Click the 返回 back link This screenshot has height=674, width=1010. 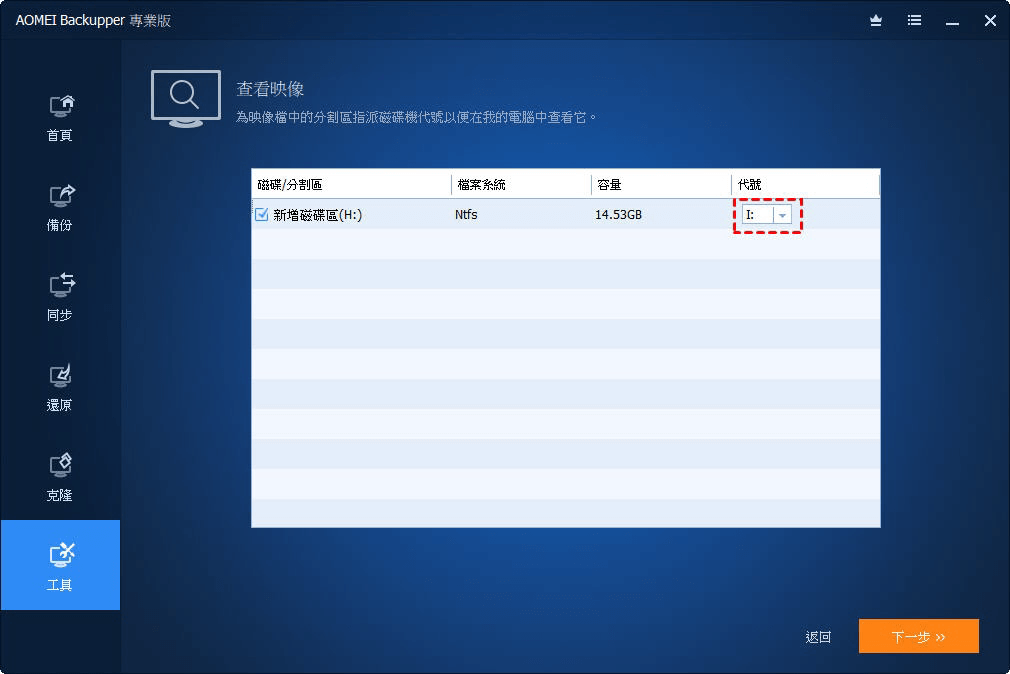click(x=818, y=637)
